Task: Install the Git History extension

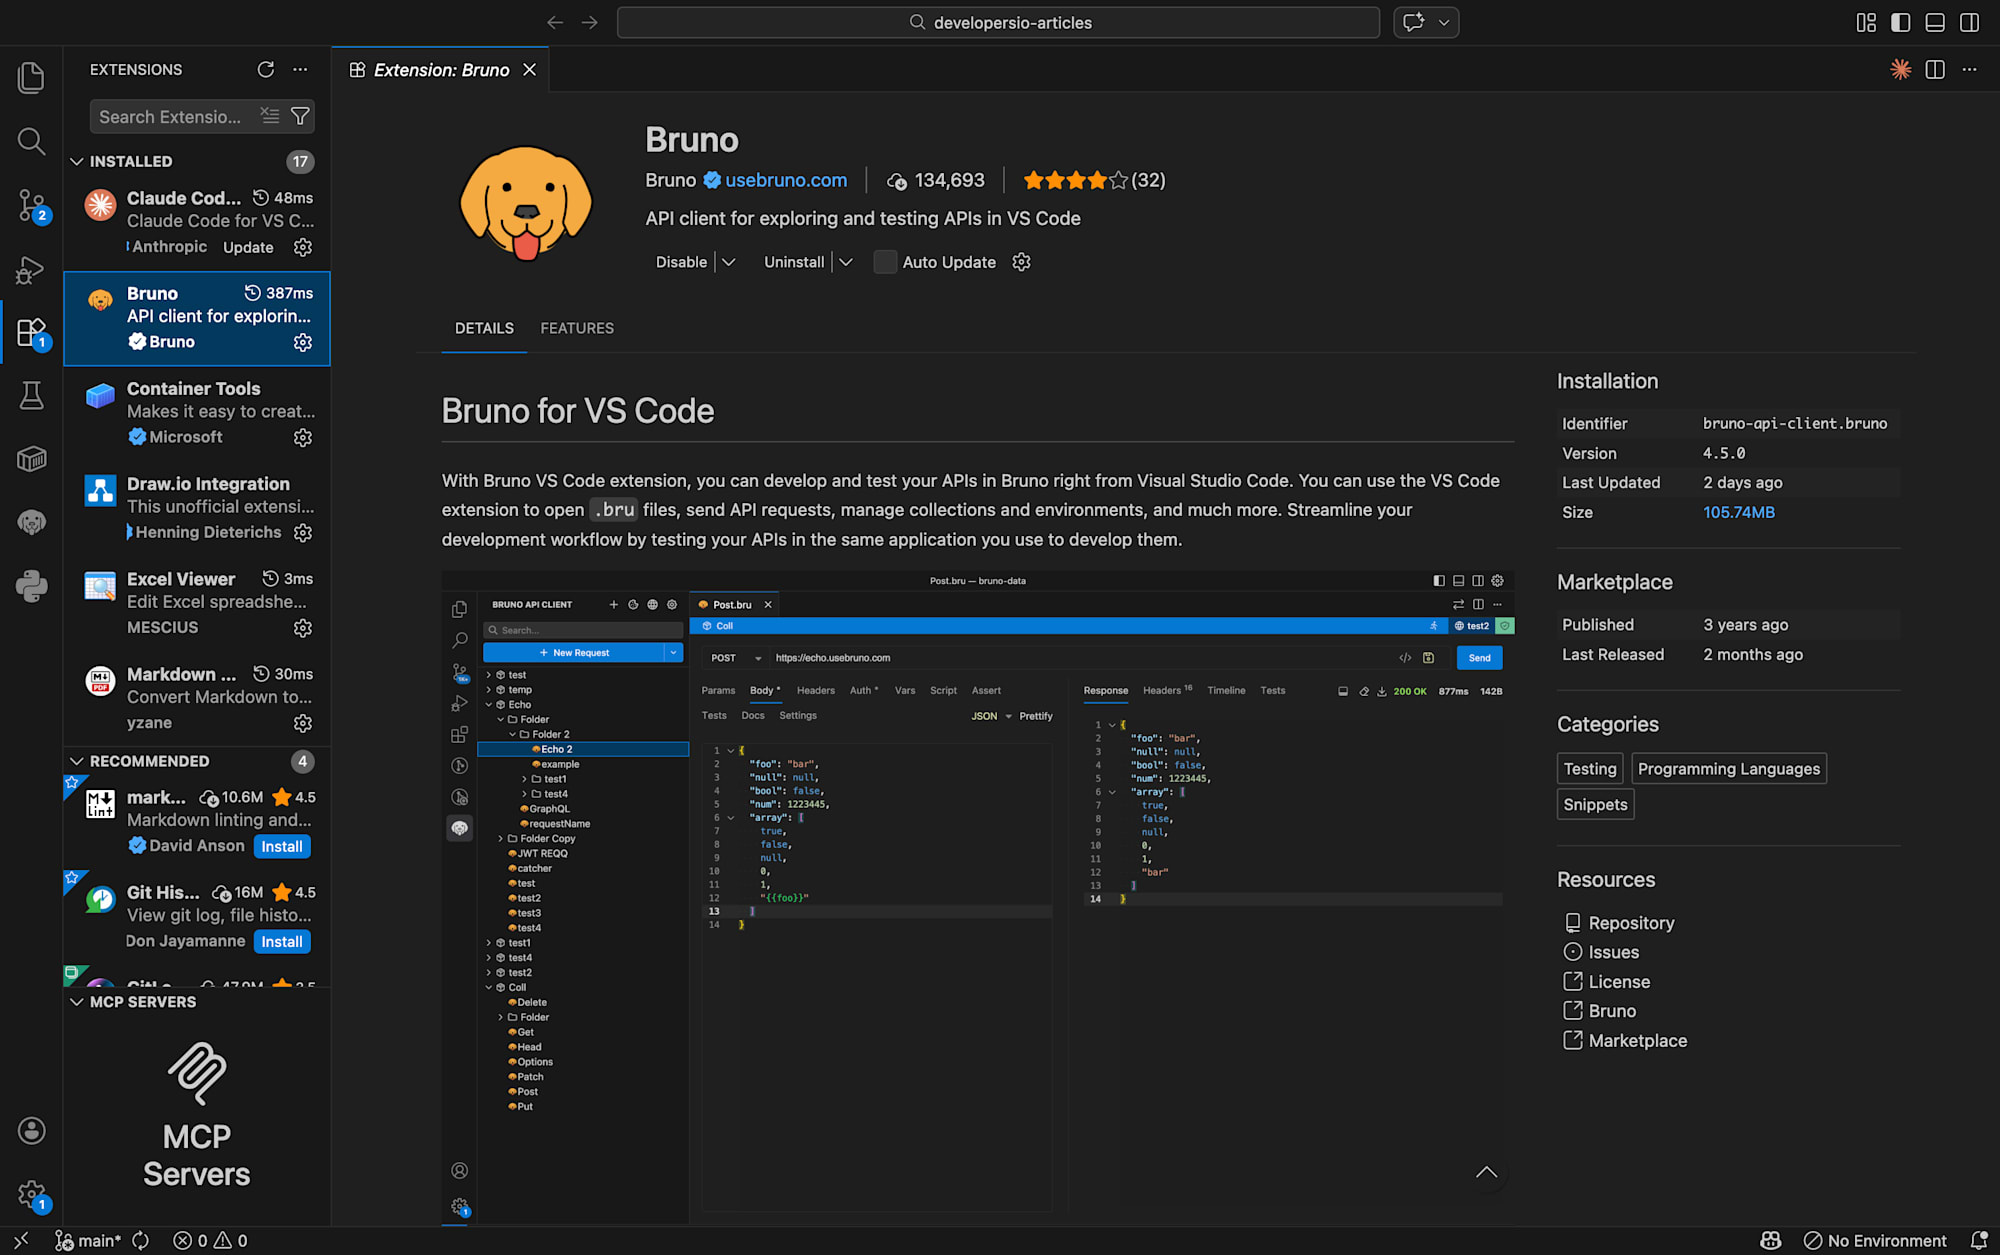Action: coord(282,941)
